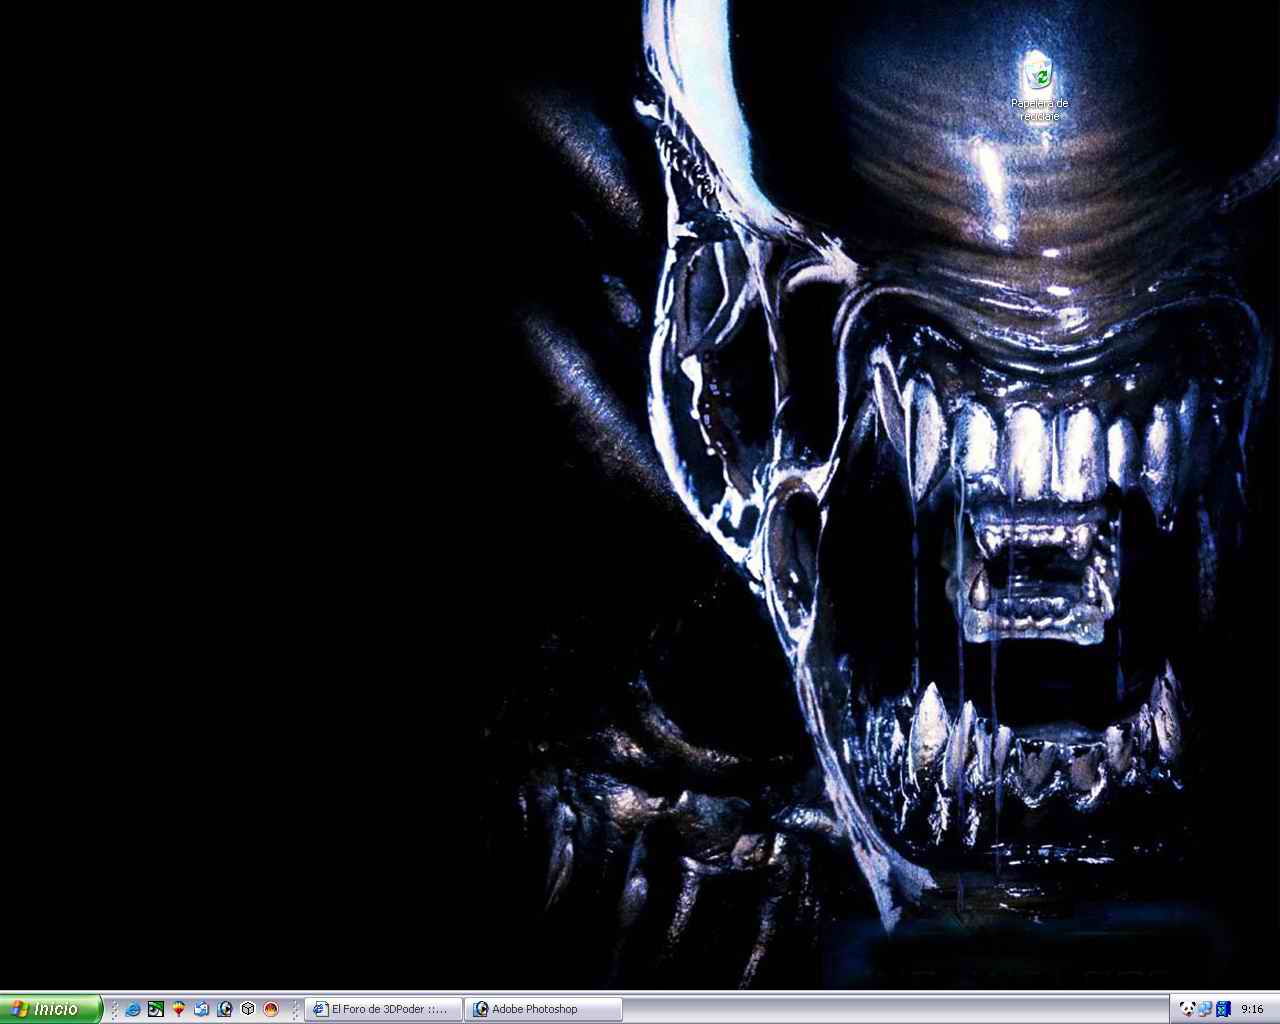Launch Photoshop from the Quick Launch bar
The image size is (1280, 1024).
225,1009
